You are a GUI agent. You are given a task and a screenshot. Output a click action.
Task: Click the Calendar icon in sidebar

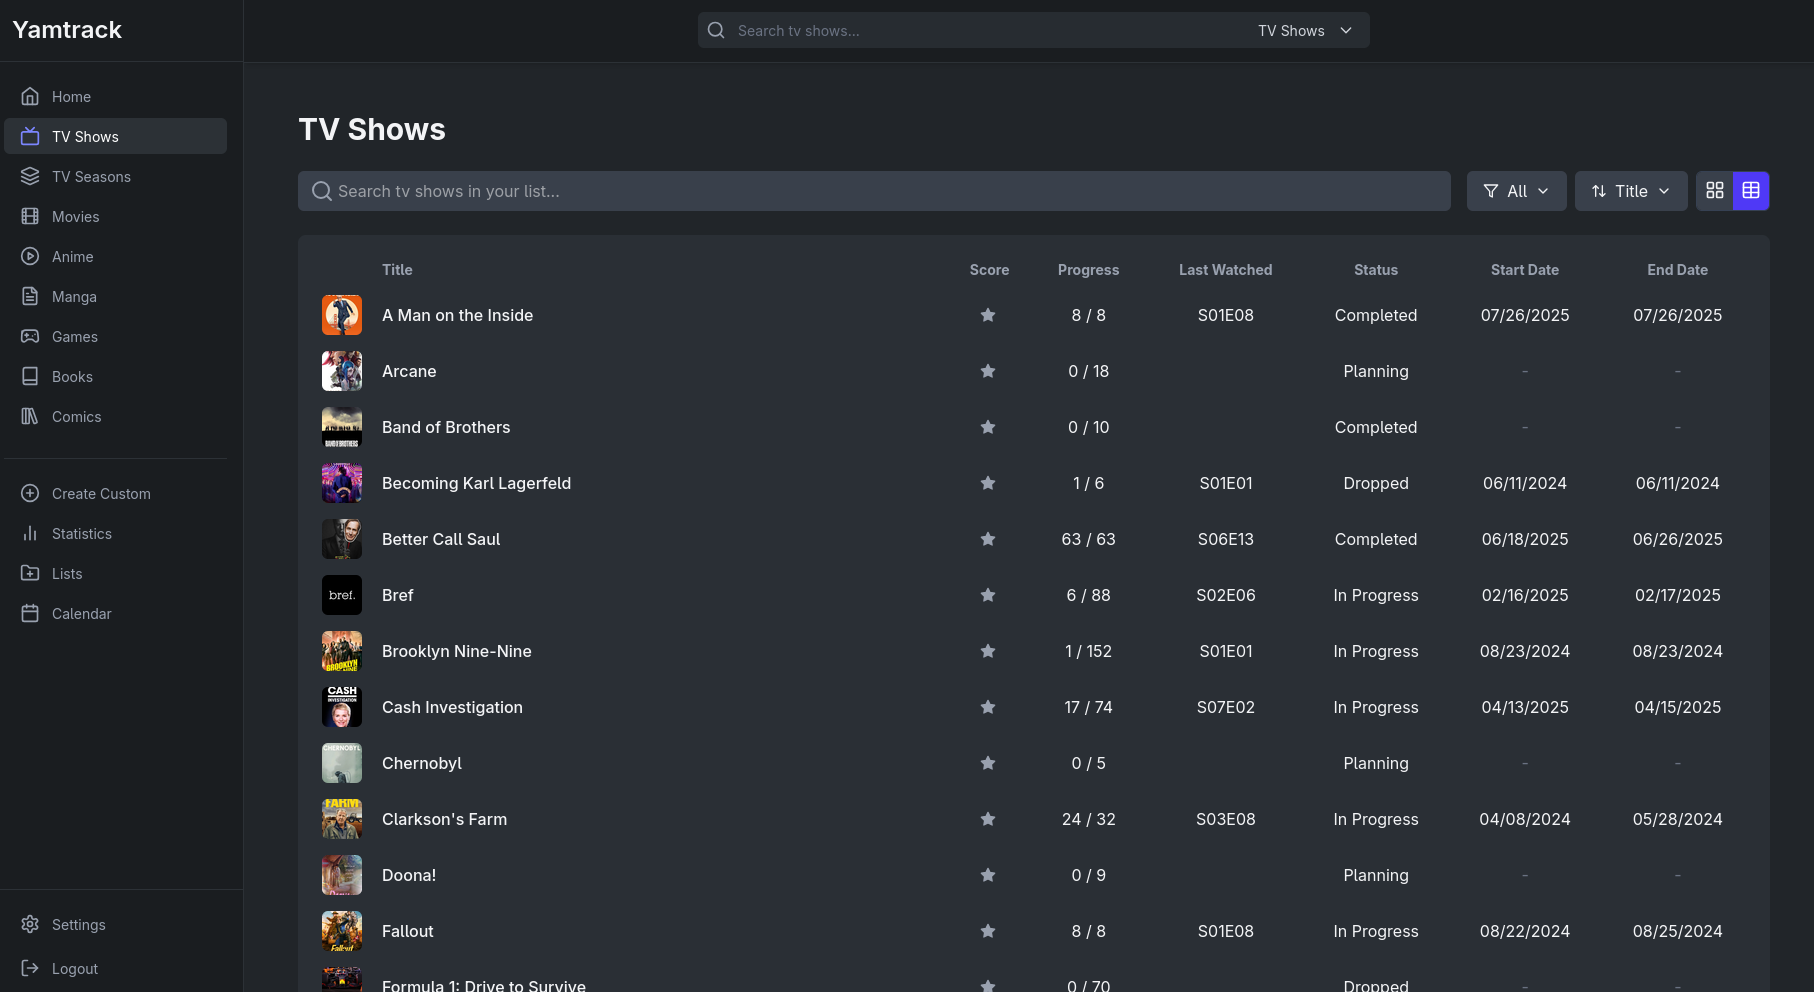(x=30, y=614)
